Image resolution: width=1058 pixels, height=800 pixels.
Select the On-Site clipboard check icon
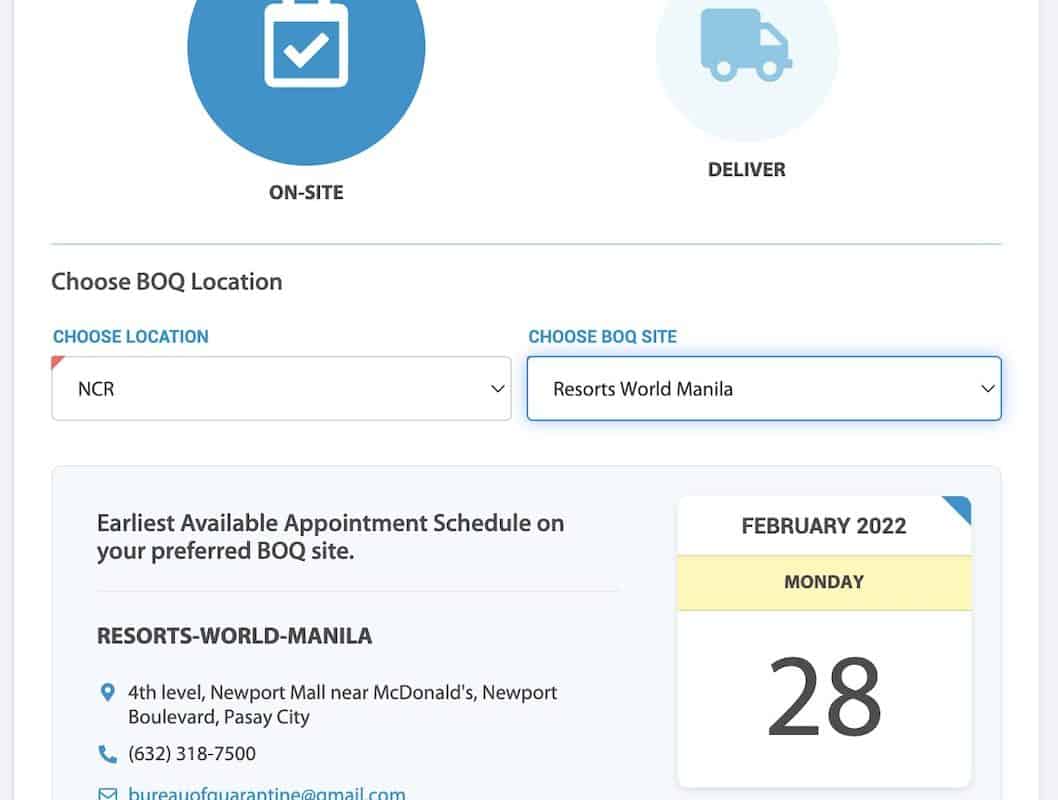306,44
